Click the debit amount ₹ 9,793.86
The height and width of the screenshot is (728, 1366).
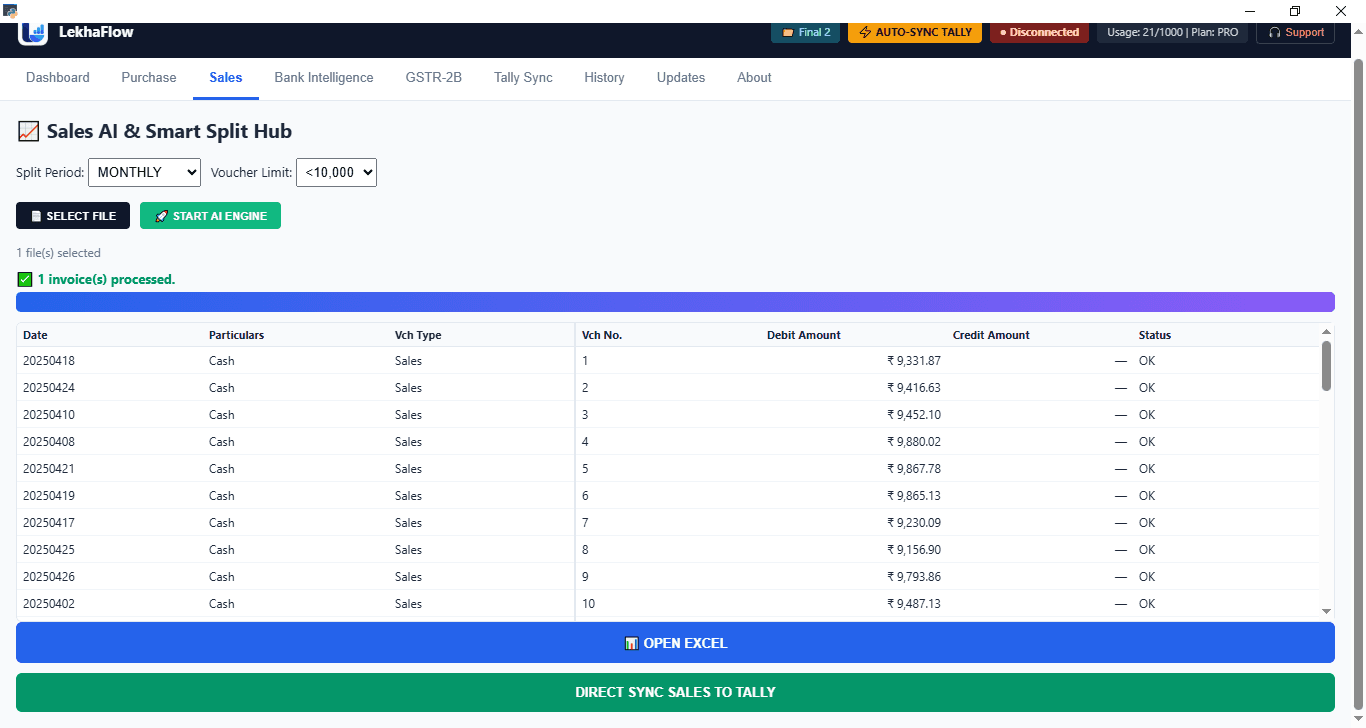click(914, 577)
